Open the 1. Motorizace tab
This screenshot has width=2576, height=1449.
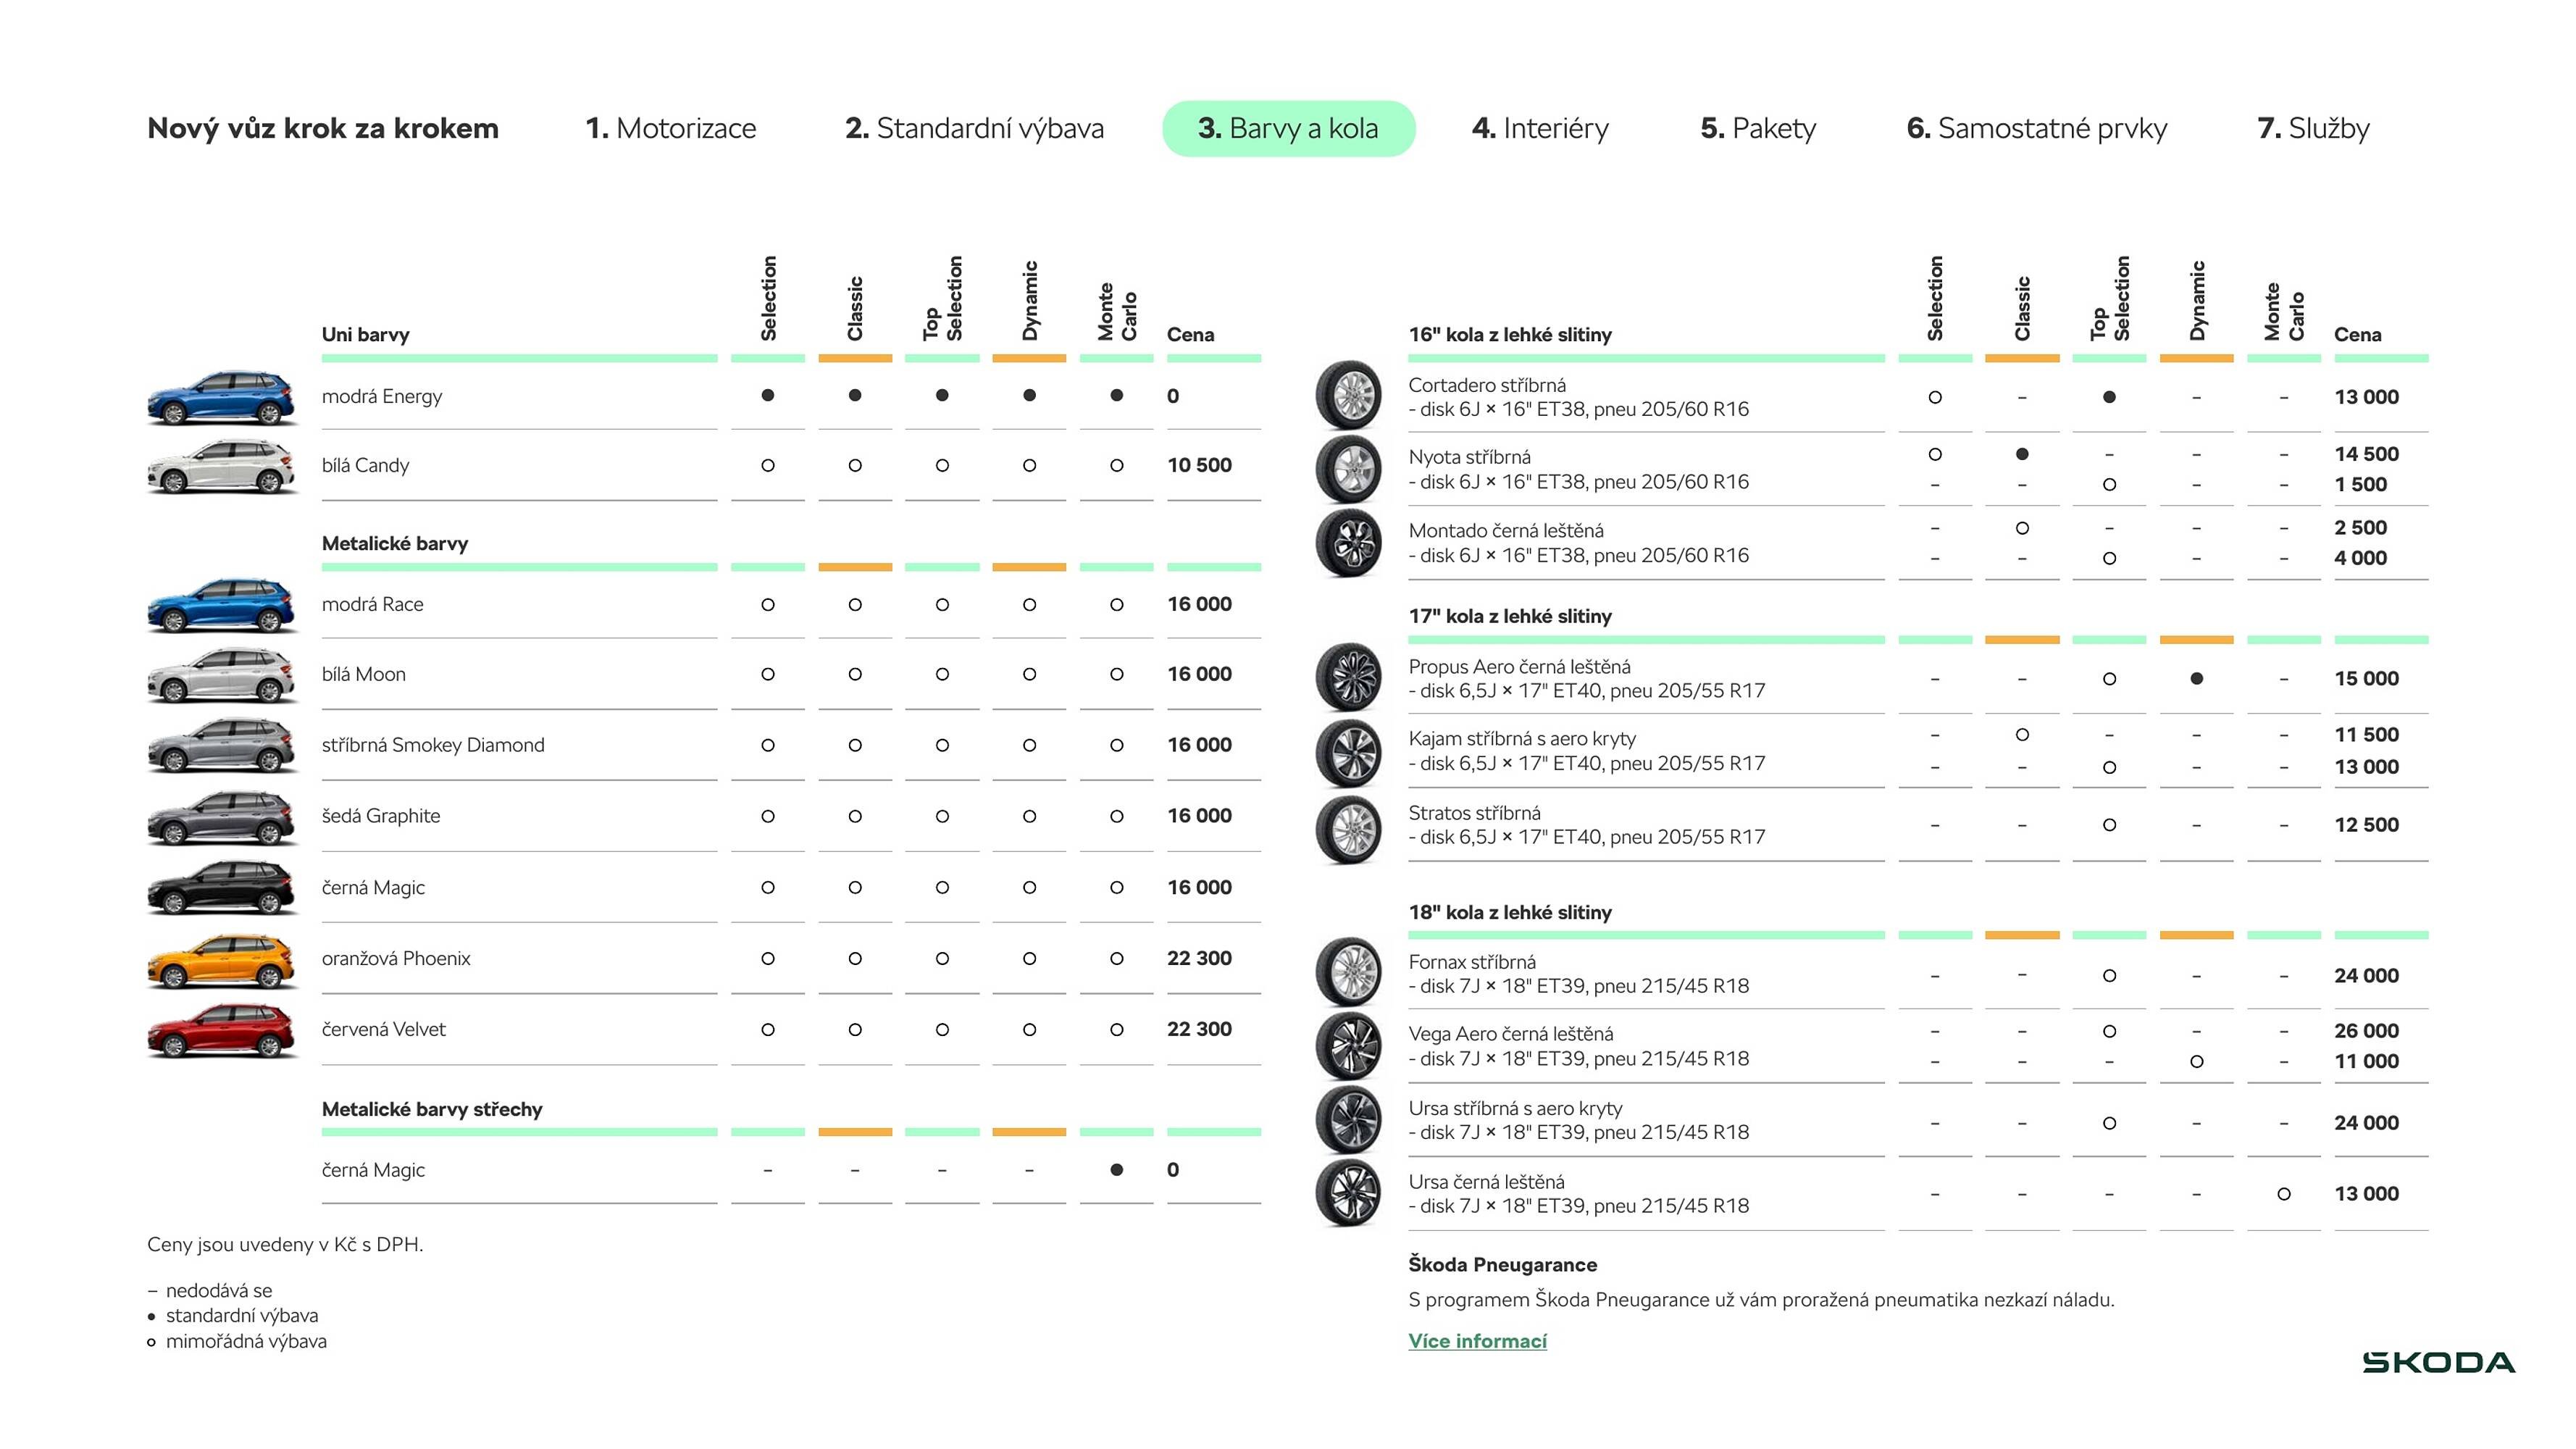(671, 128)
